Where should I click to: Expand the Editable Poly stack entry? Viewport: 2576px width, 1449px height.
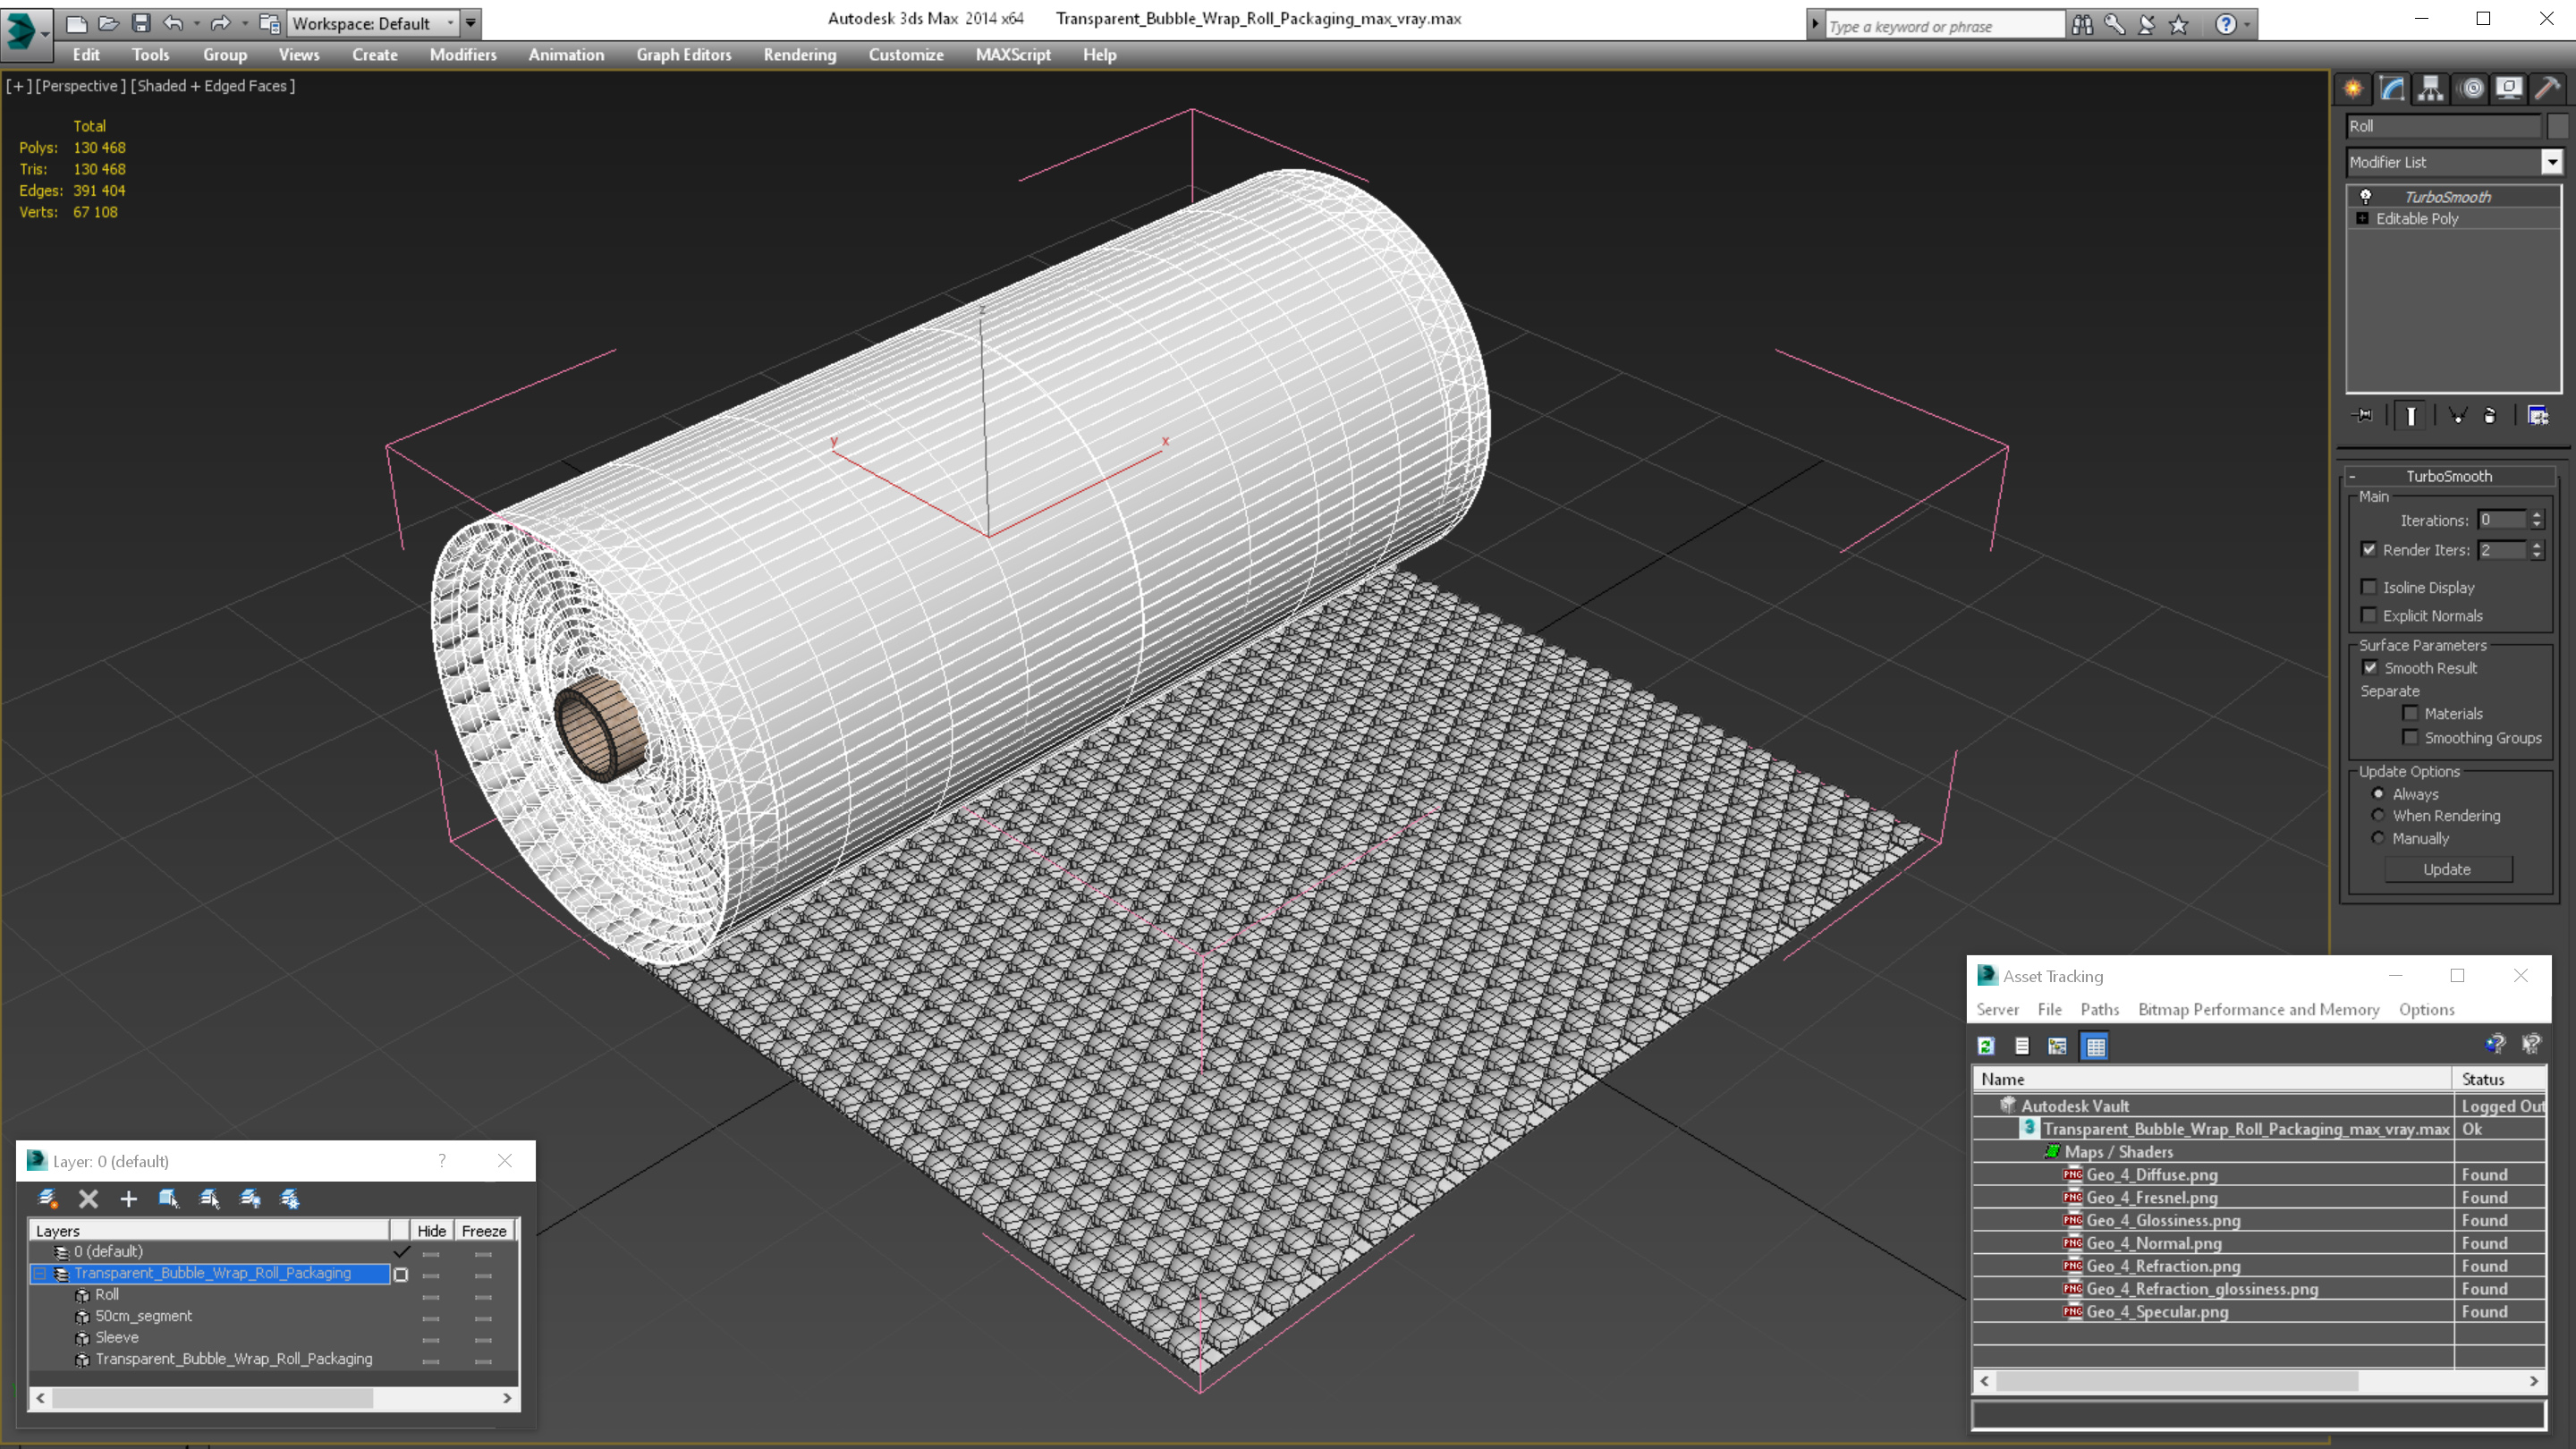pos(2362,219)
